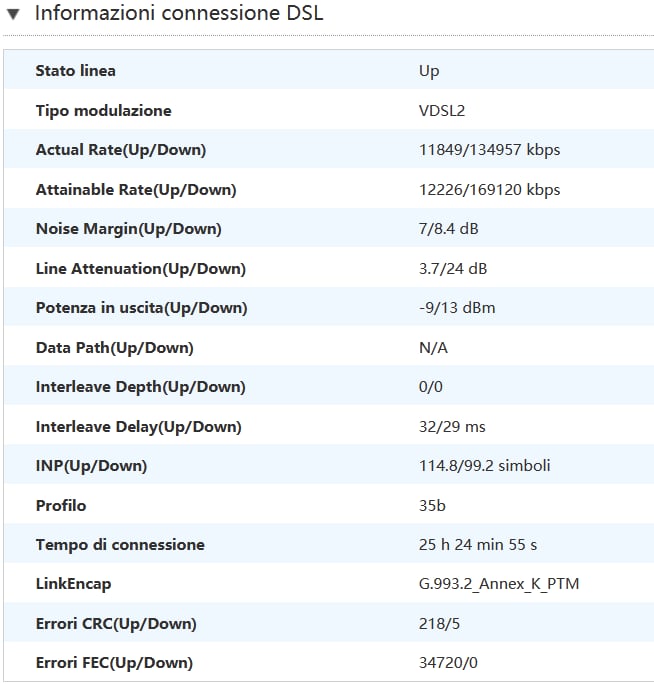Select the Potenza in uscita value -9/13 dBm
Screen dimensions: 654x698
pos(457,308)
